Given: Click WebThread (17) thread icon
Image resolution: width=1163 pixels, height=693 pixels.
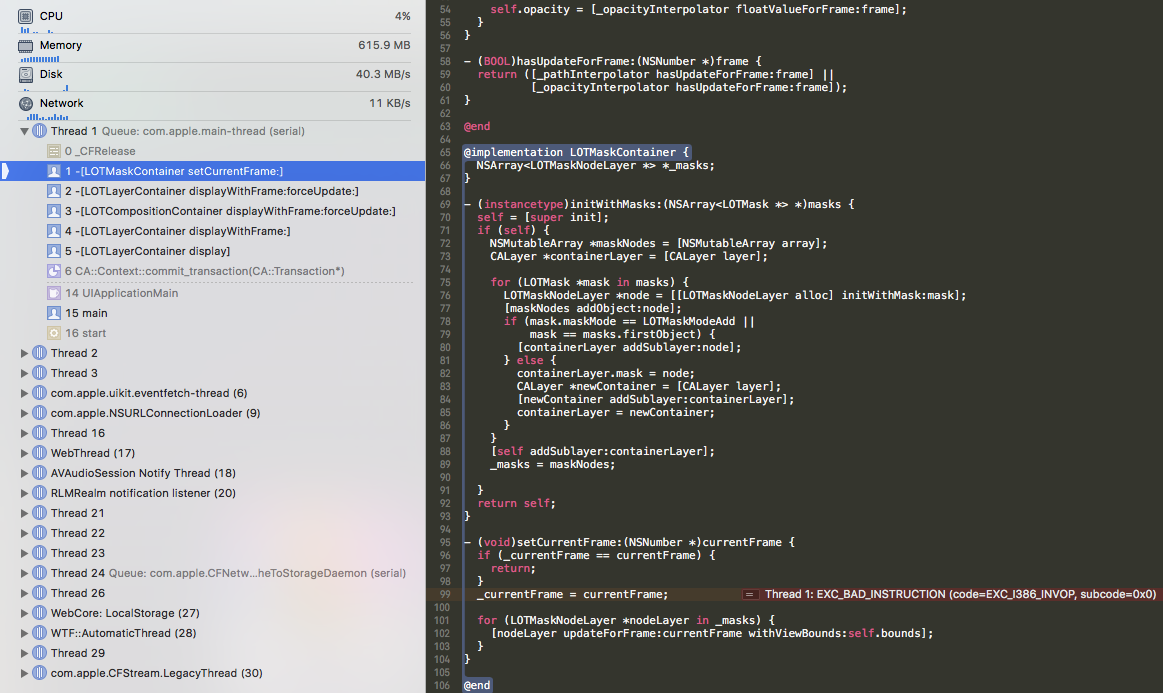Looking at the screenshot, I should 39,453.
